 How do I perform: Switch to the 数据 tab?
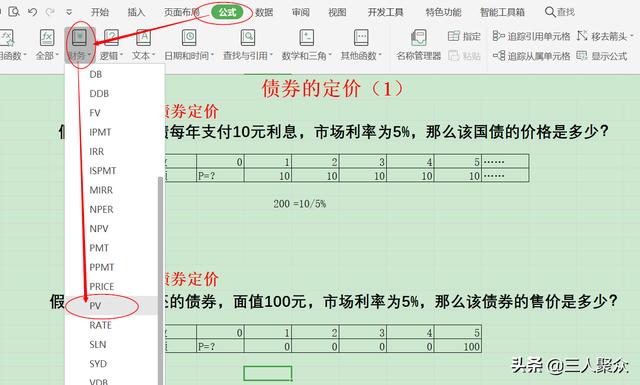coord(264,12)
